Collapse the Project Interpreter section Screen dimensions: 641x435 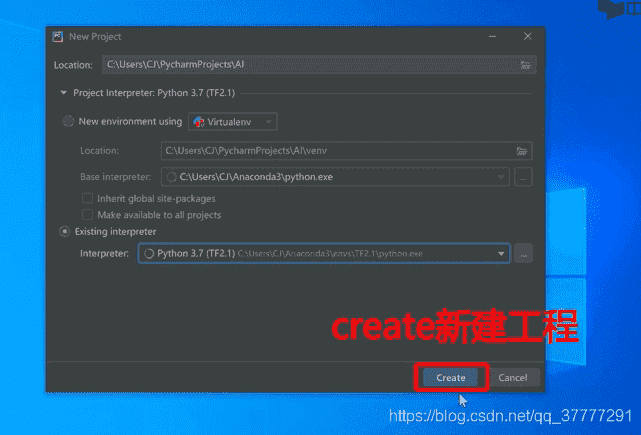(63, 93)
